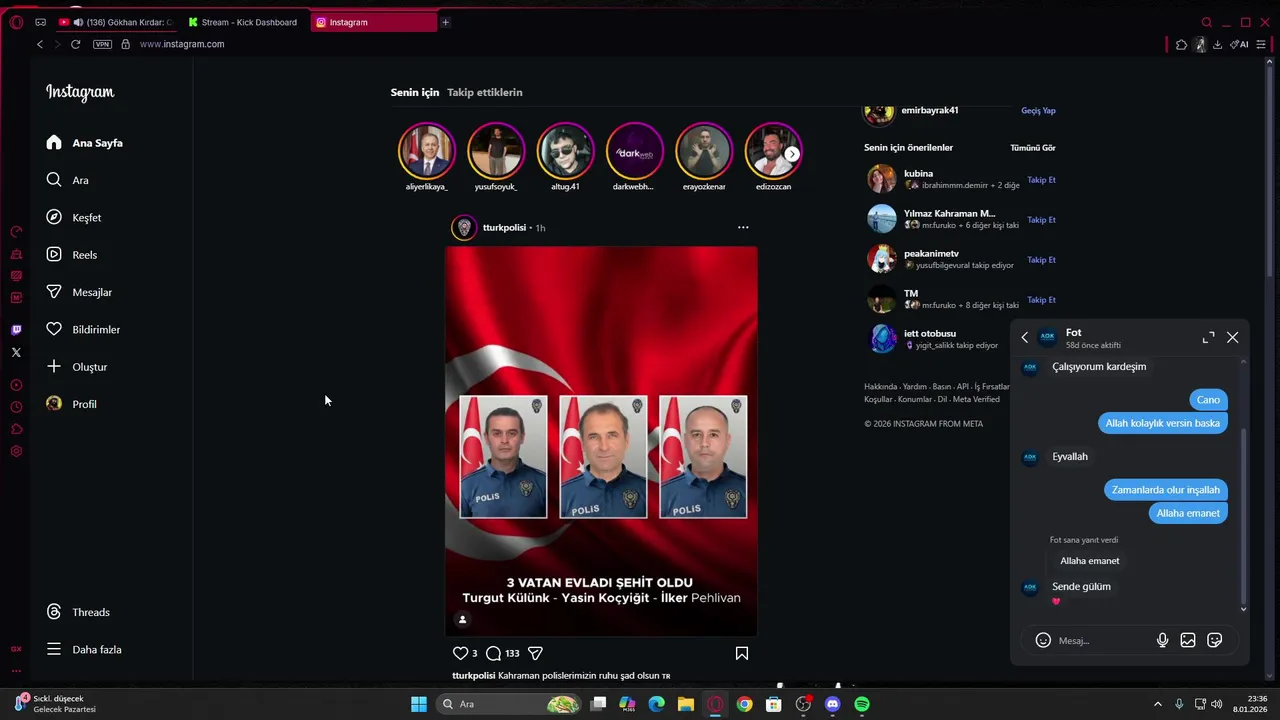Viewport: 1280px width, 720px height.
Task: Open Windows Start menu
Action: [x=419, y=704]
